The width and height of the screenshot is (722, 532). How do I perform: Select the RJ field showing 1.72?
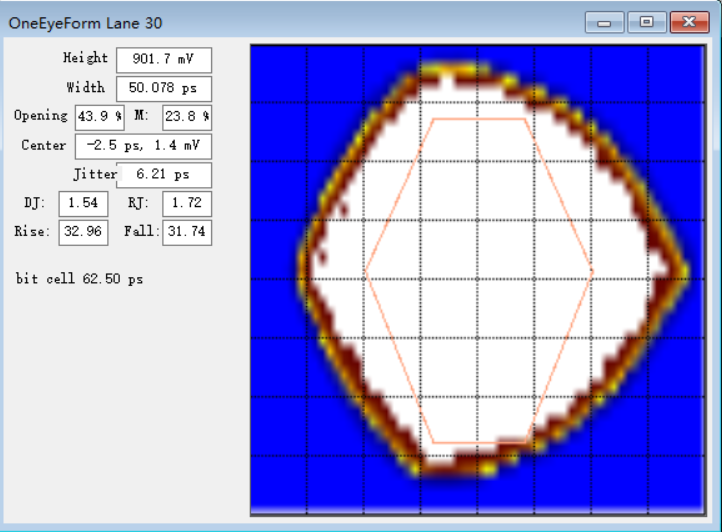coord(186,204)
